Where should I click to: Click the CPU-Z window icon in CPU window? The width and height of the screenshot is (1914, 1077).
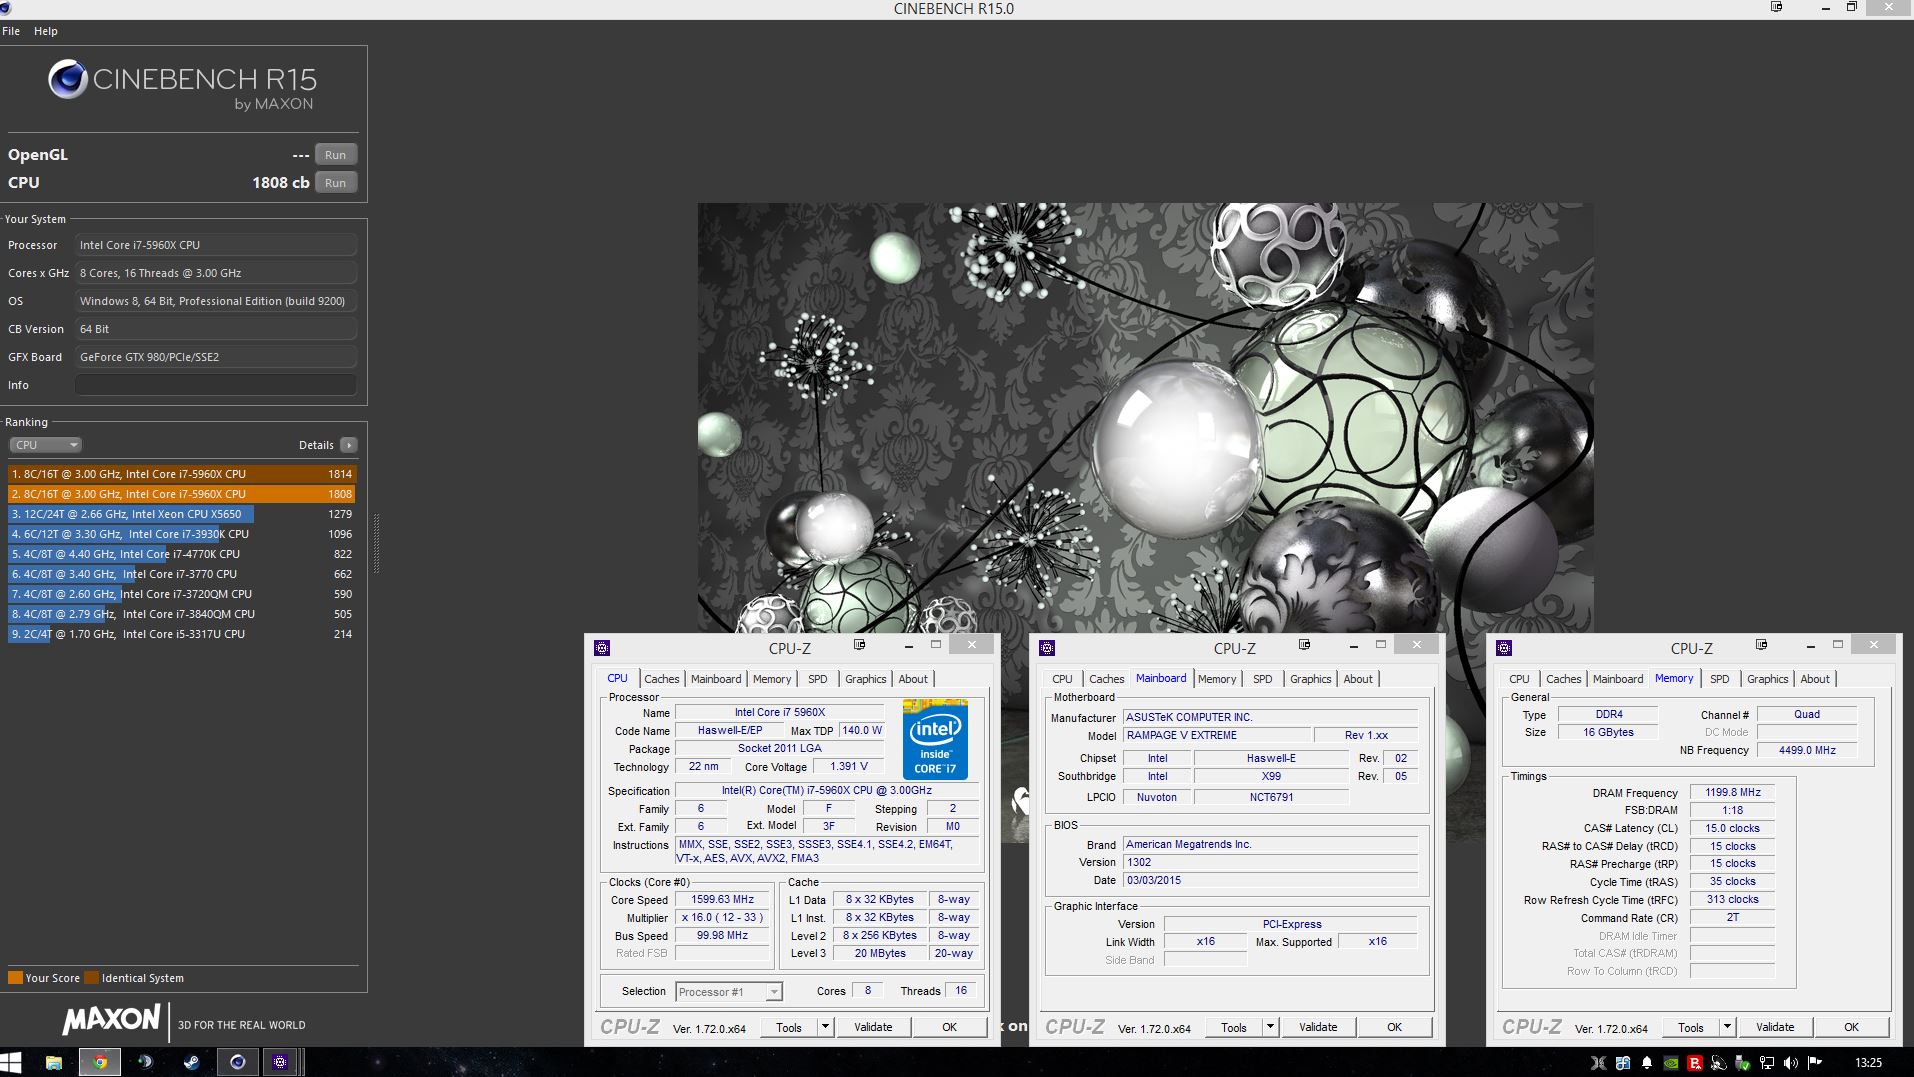(602, 648)
